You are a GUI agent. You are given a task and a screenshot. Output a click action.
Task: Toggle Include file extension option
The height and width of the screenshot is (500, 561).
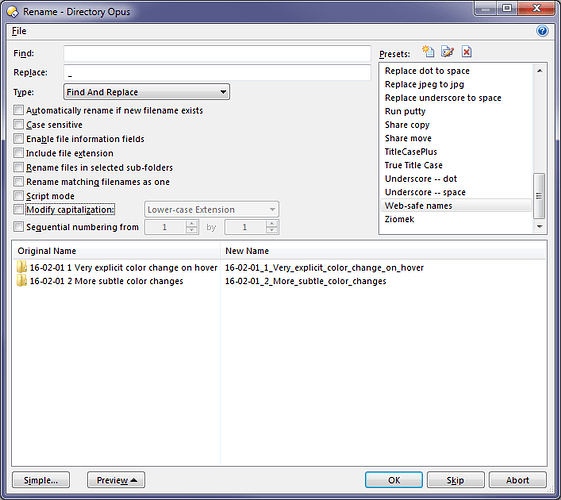coord(19,153)
